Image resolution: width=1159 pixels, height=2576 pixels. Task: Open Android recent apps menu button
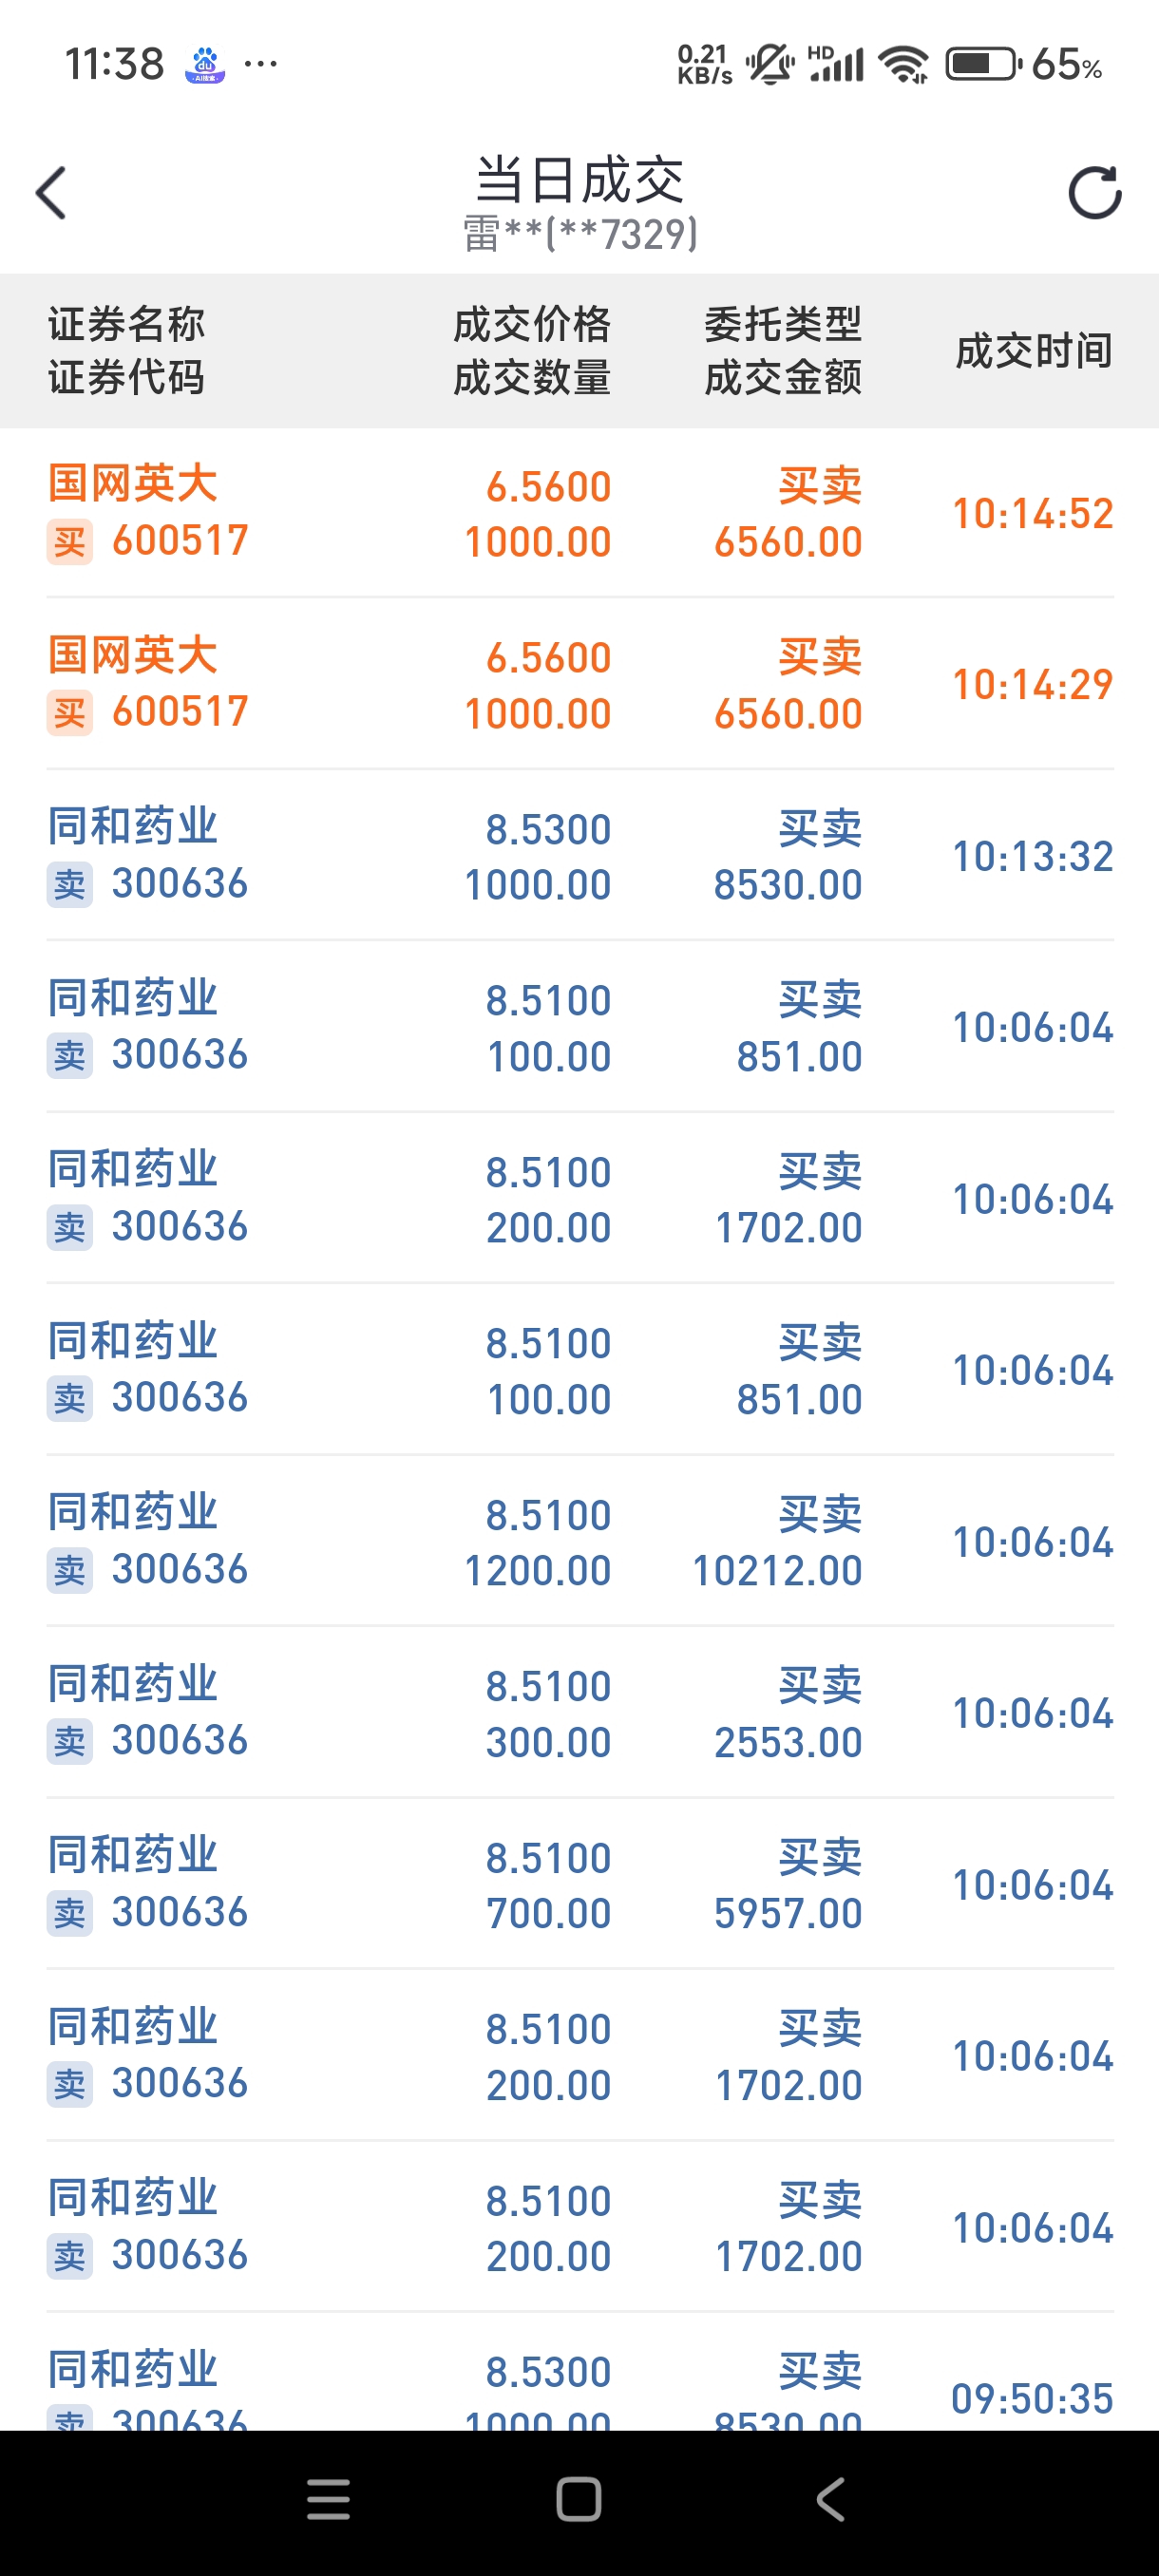(x=328, y=2499)
